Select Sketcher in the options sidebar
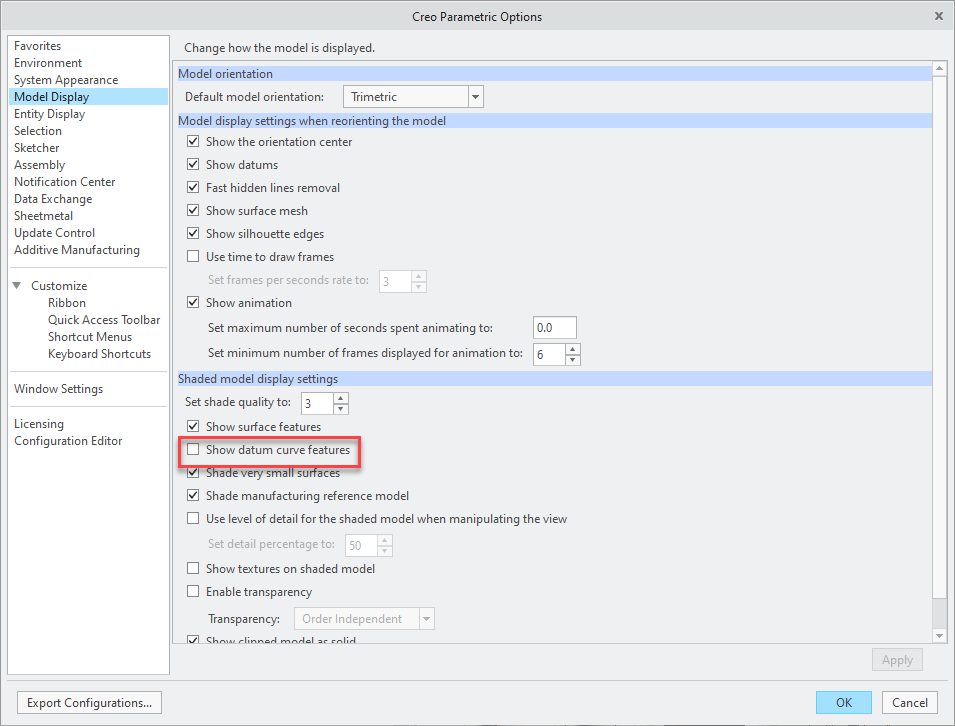The image size is (955, 726). pyautogui.click(x=38, y=147)
